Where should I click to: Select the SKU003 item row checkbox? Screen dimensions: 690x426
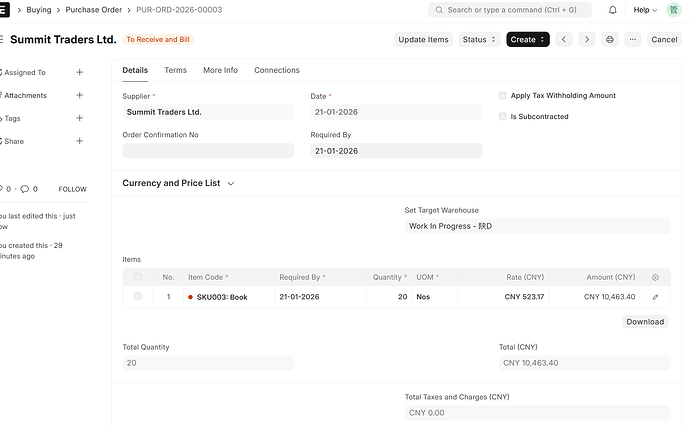click(x=138, y=297)
